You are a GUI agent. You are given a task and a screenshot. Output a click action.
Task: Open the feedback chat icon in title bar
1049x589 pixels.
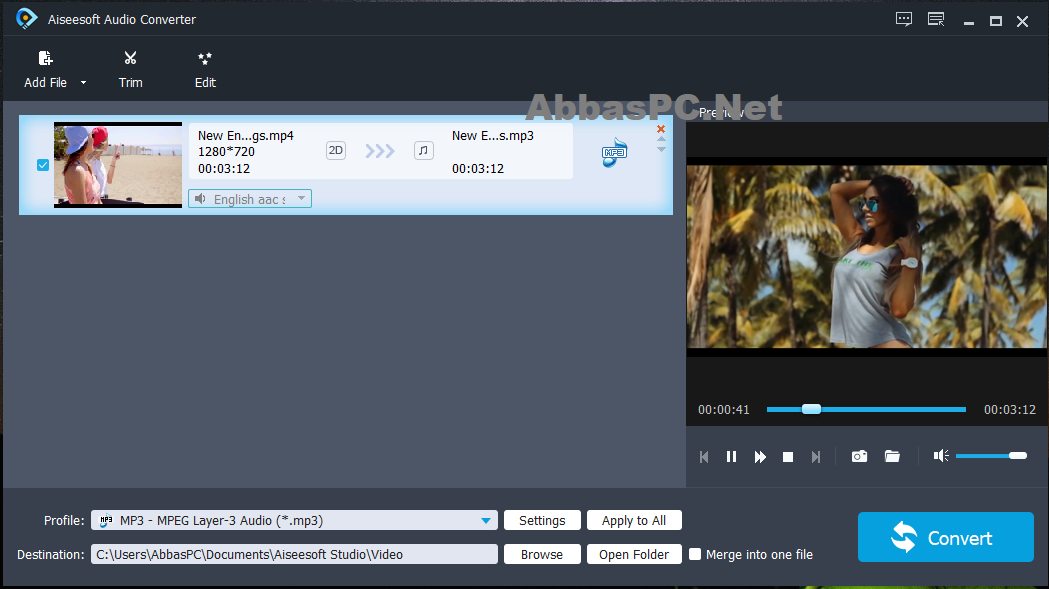click(x=904, y=19)
